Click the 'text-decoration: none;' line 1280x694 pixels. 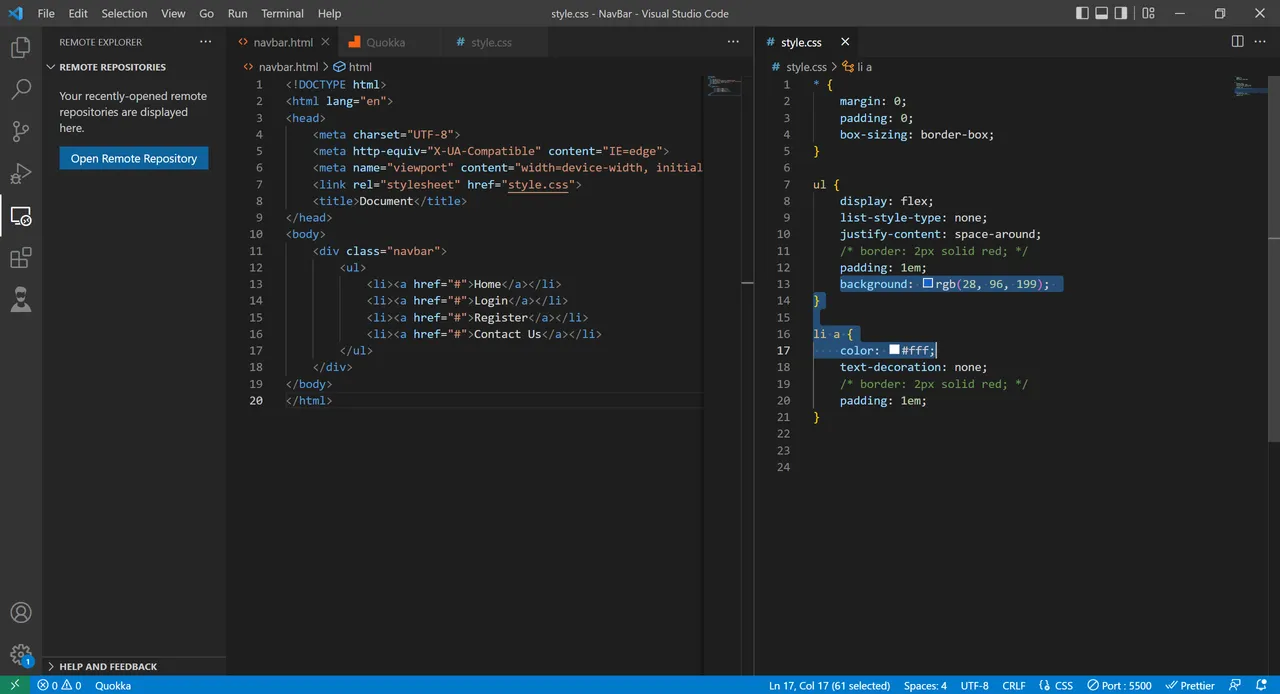[x=913, y=367]
